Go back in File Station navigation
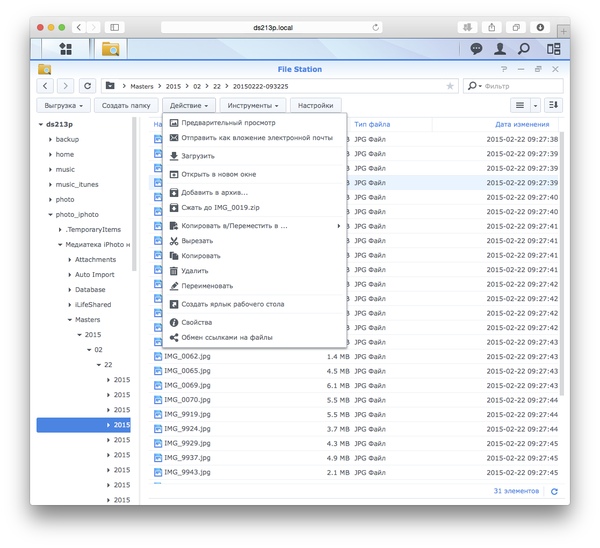The width and height of the screenshot is (600, 548). pos(45,86)
